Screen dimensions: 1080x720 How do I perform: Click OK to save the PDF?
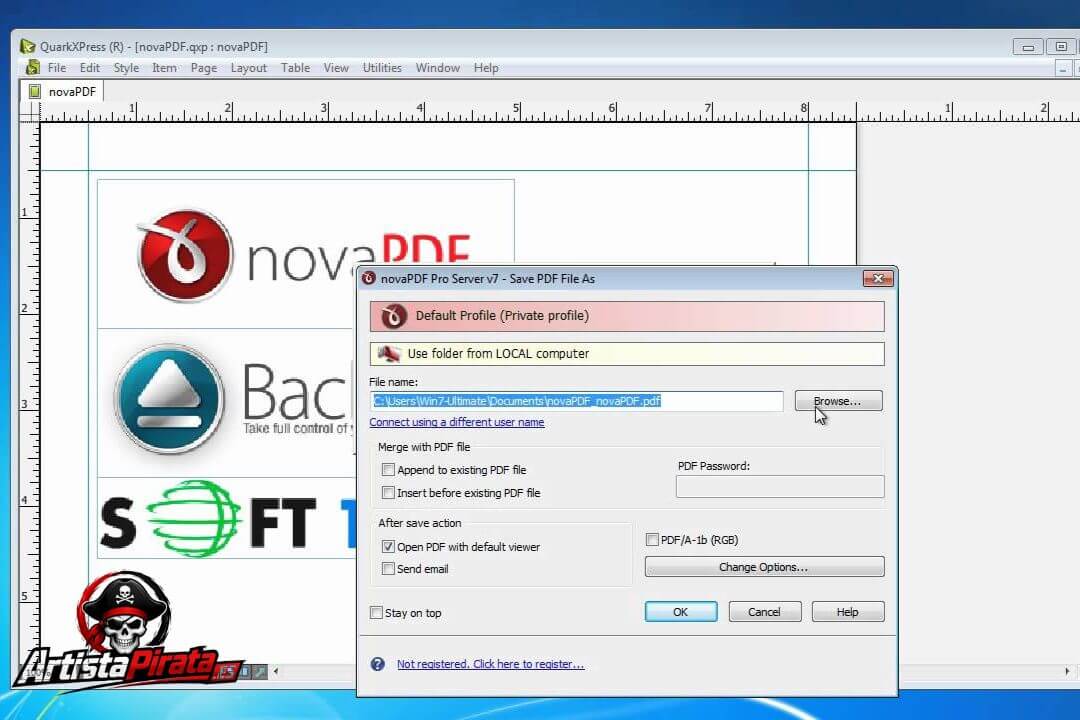[x=681, y=612]
